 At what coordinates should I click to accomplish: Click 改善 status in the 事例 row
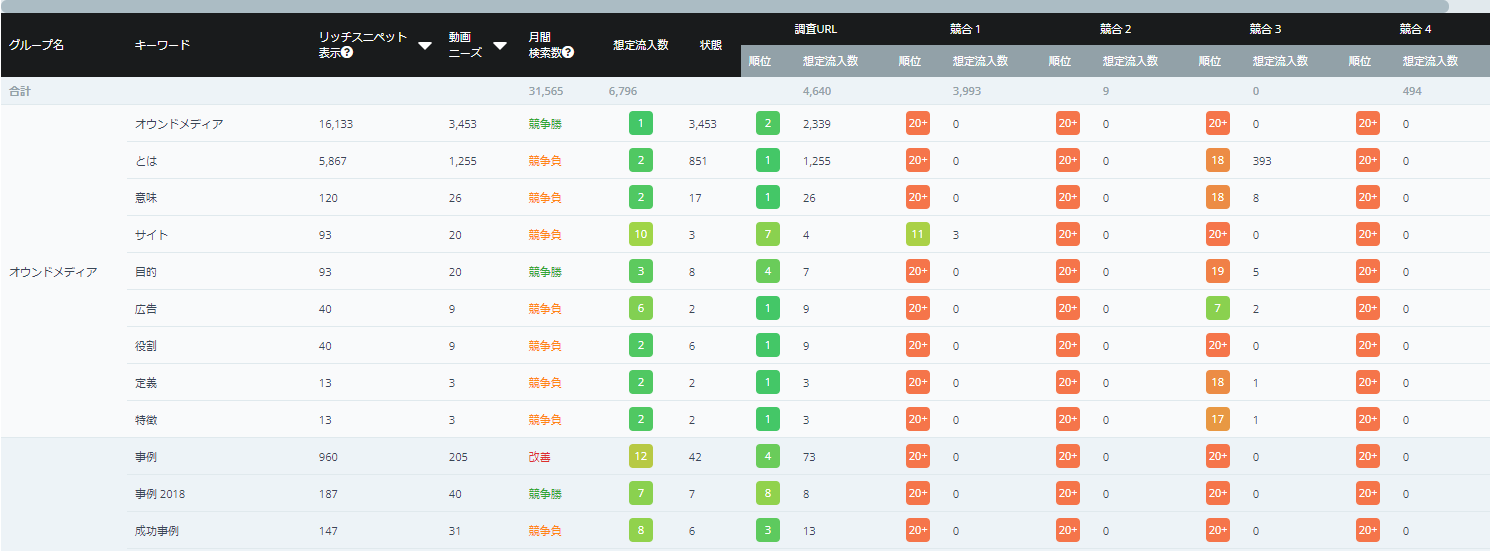tap(540, 457)
